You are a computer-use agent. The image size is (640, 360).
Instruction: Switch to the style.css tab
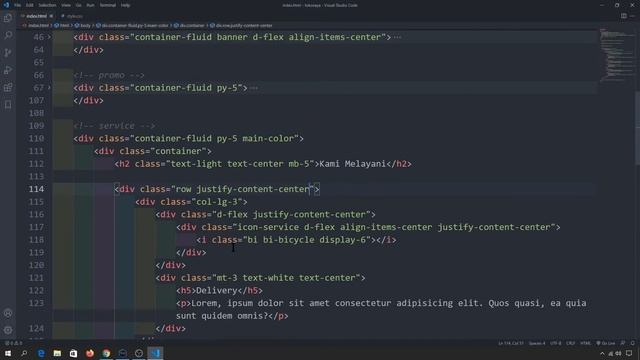(x=74, y=16)
